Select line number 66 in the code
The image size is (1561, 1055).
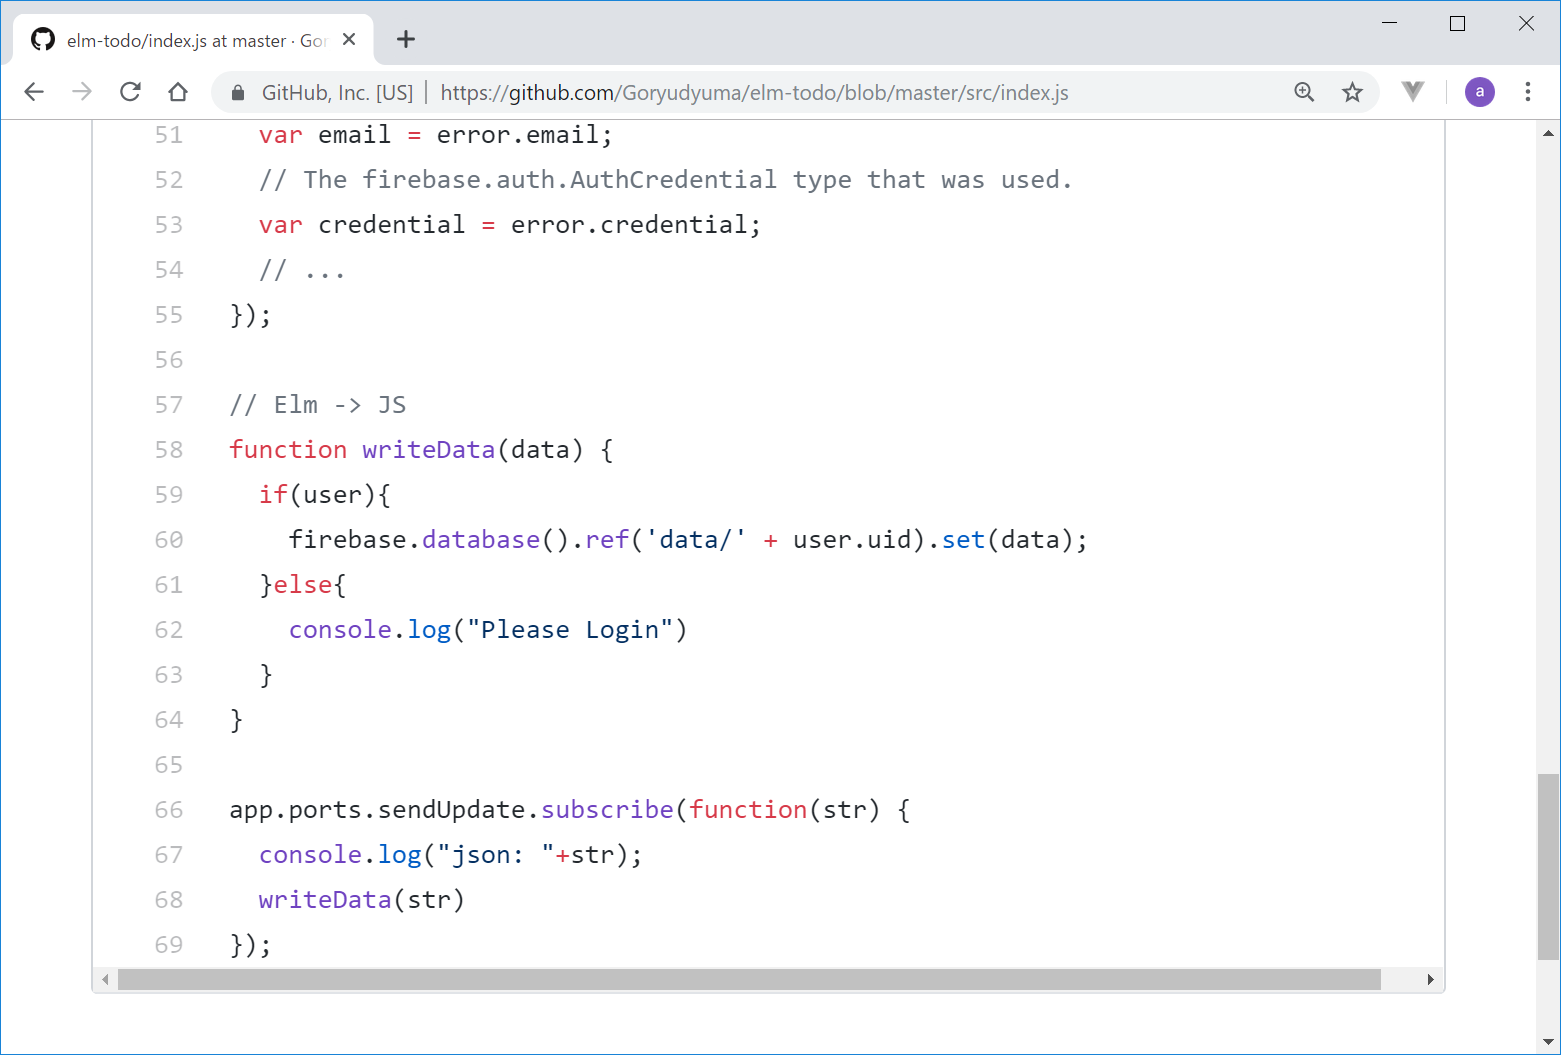(x=169, y=810)
